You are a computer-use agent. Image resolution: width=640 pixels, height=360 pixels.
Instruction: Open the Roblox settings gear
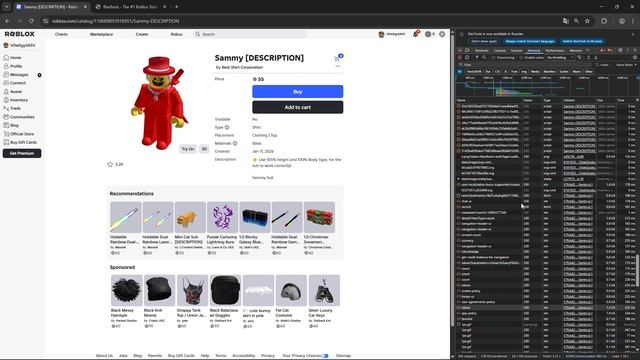442,34
